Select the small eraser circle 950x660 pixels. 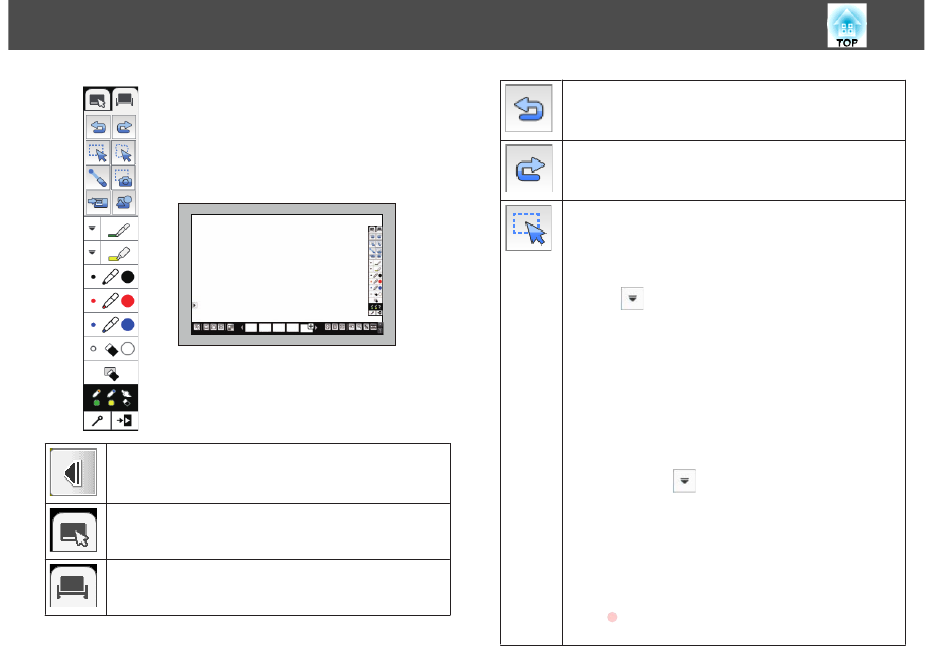93,348
